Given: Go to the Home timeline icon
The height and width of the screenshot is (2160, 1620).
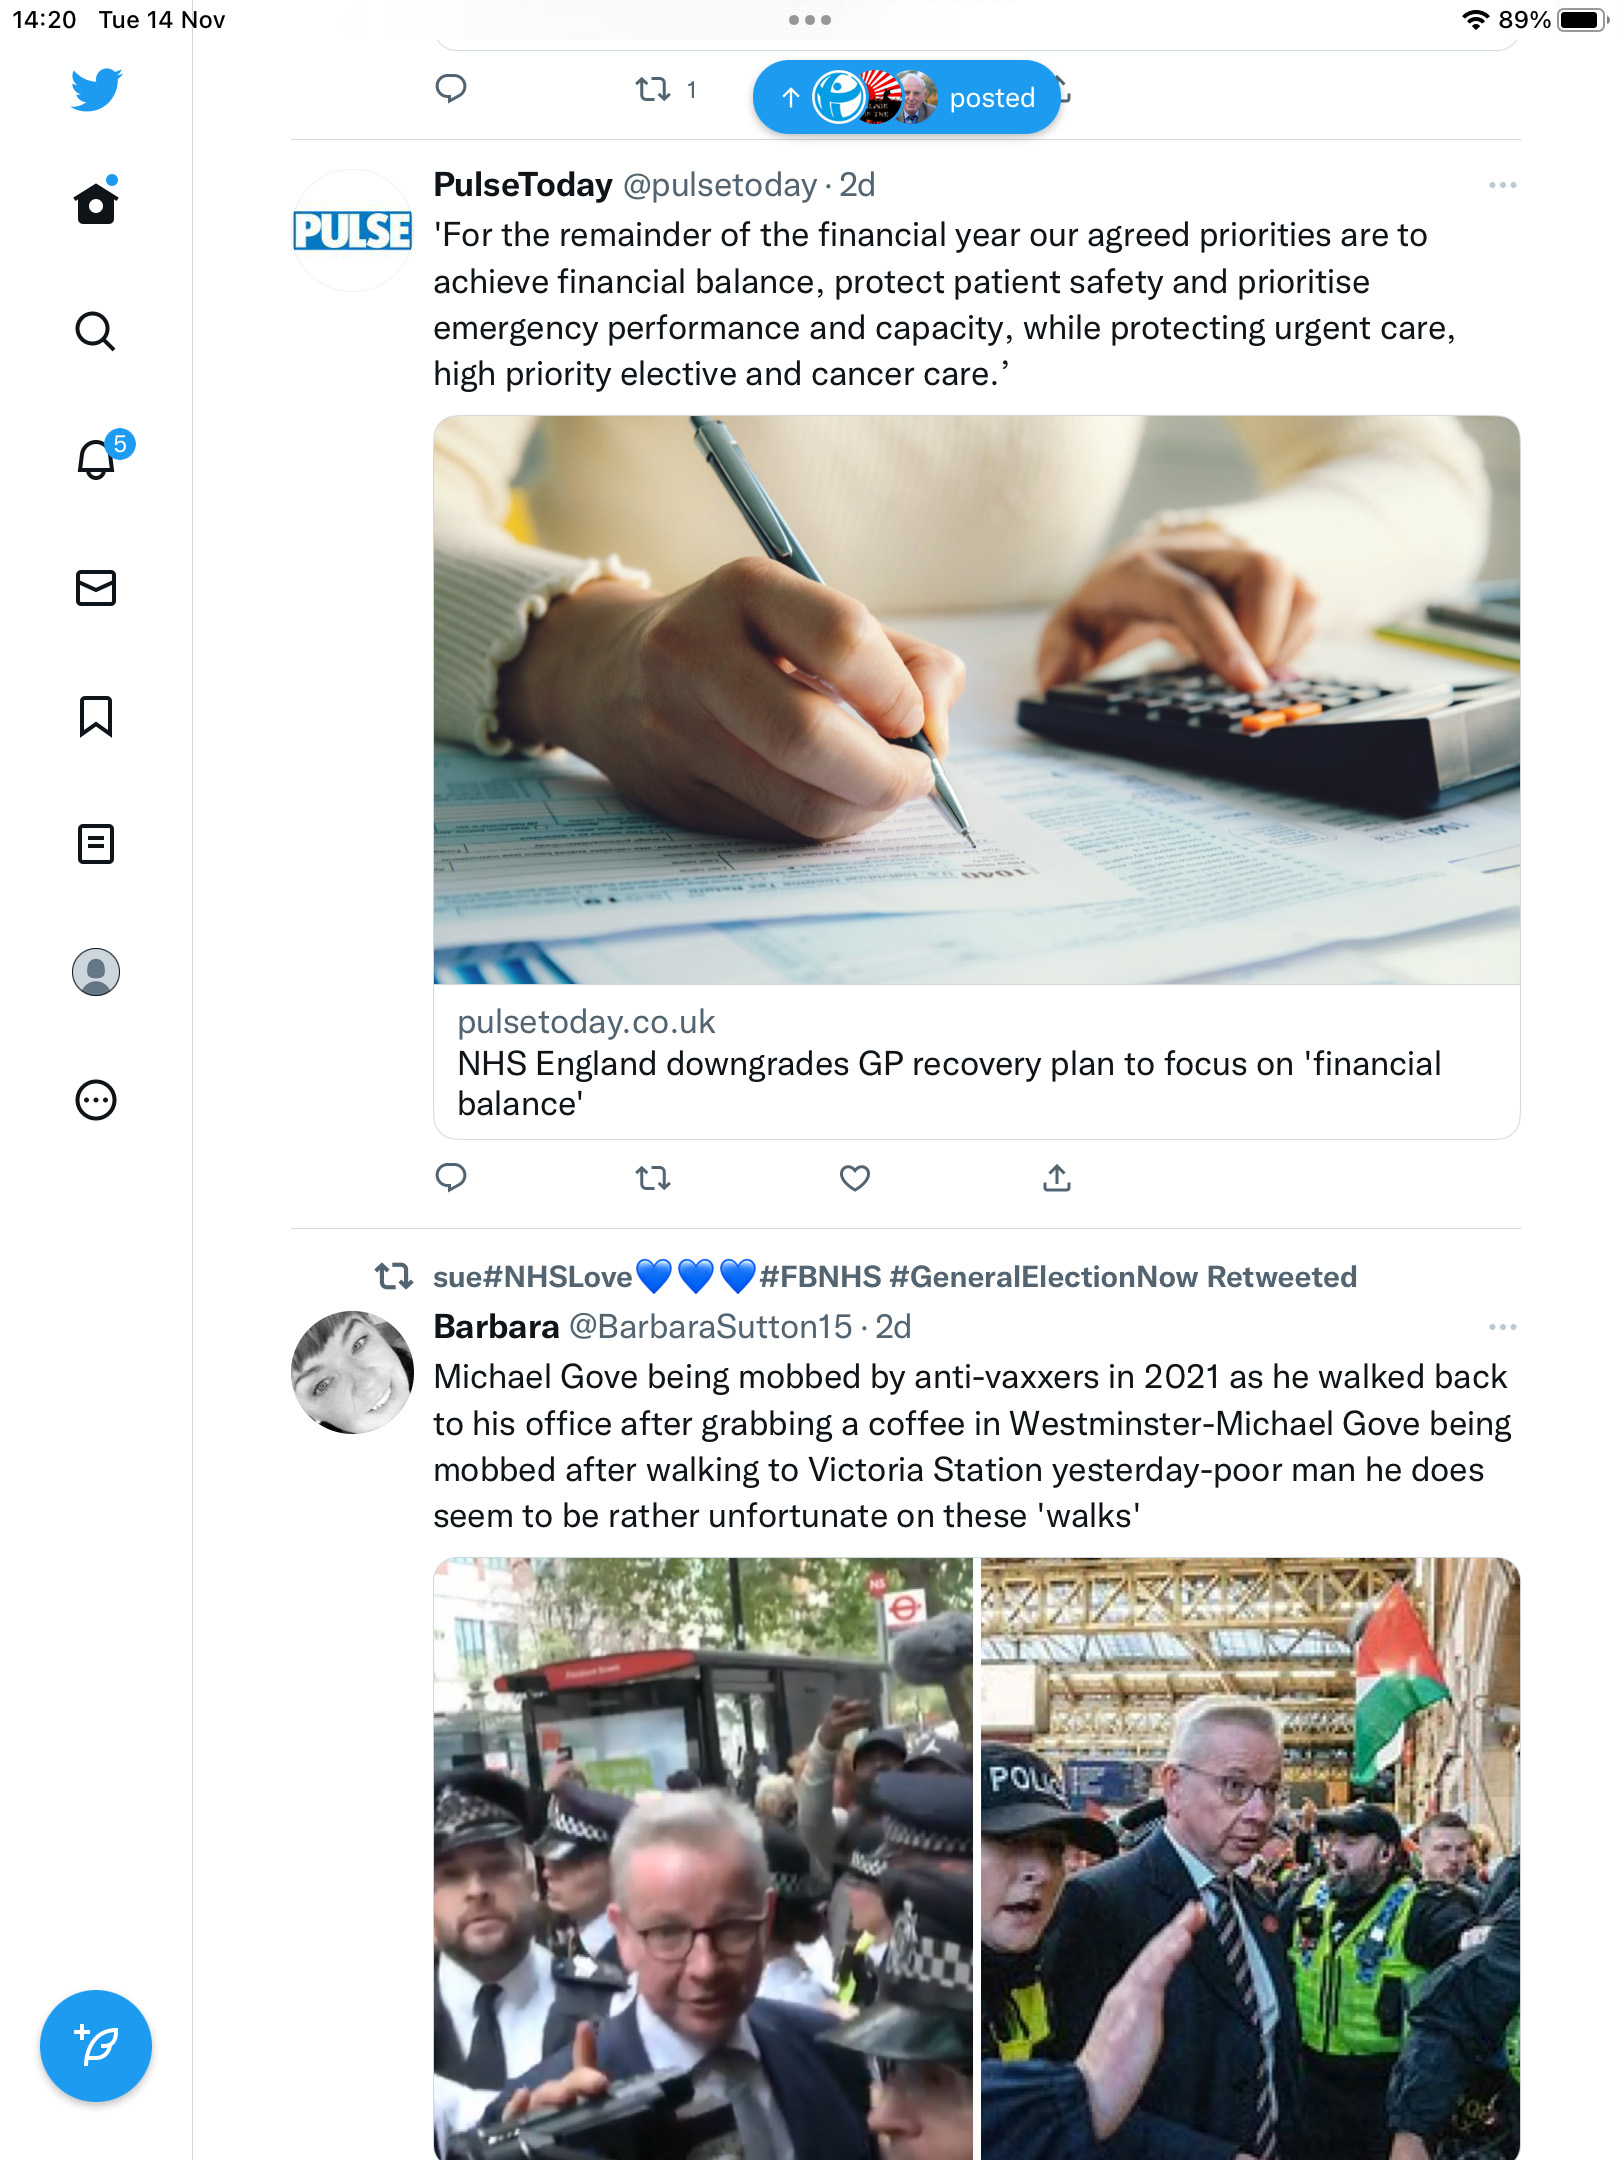Looking at the screenshot, I should click(x=96, y=203).
